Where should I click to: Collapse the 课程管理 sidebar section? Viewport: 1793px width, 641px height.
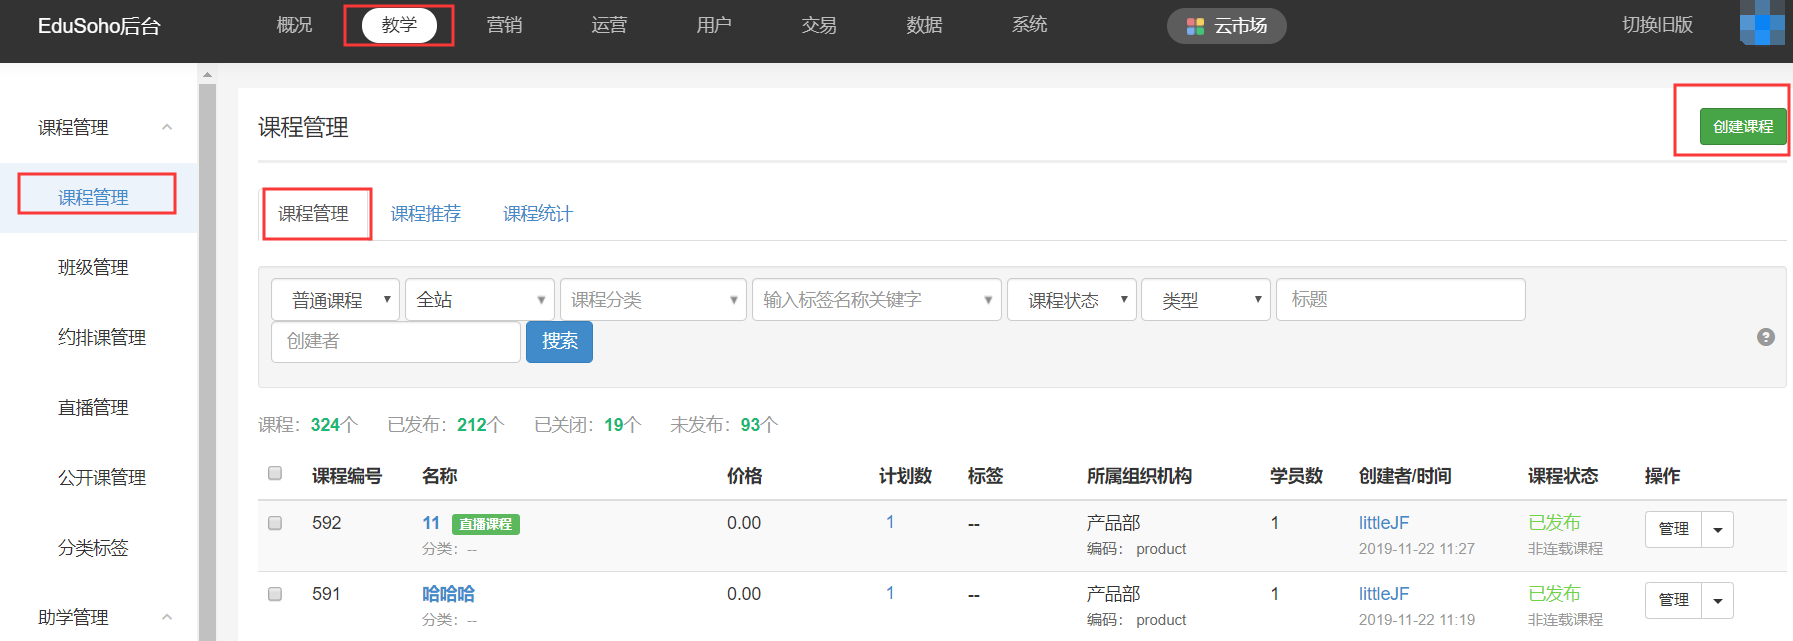pos(167,127)
